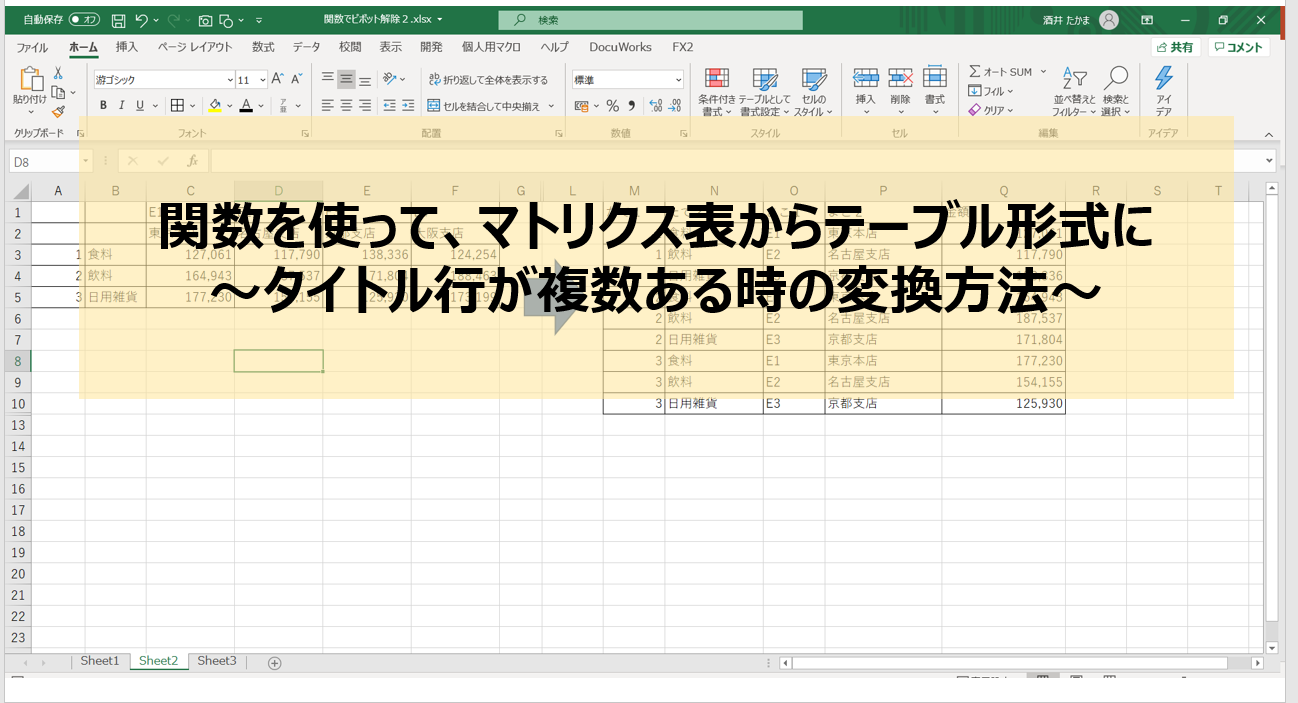Open 検索と選択 magnifier tool

(1116, 91)
